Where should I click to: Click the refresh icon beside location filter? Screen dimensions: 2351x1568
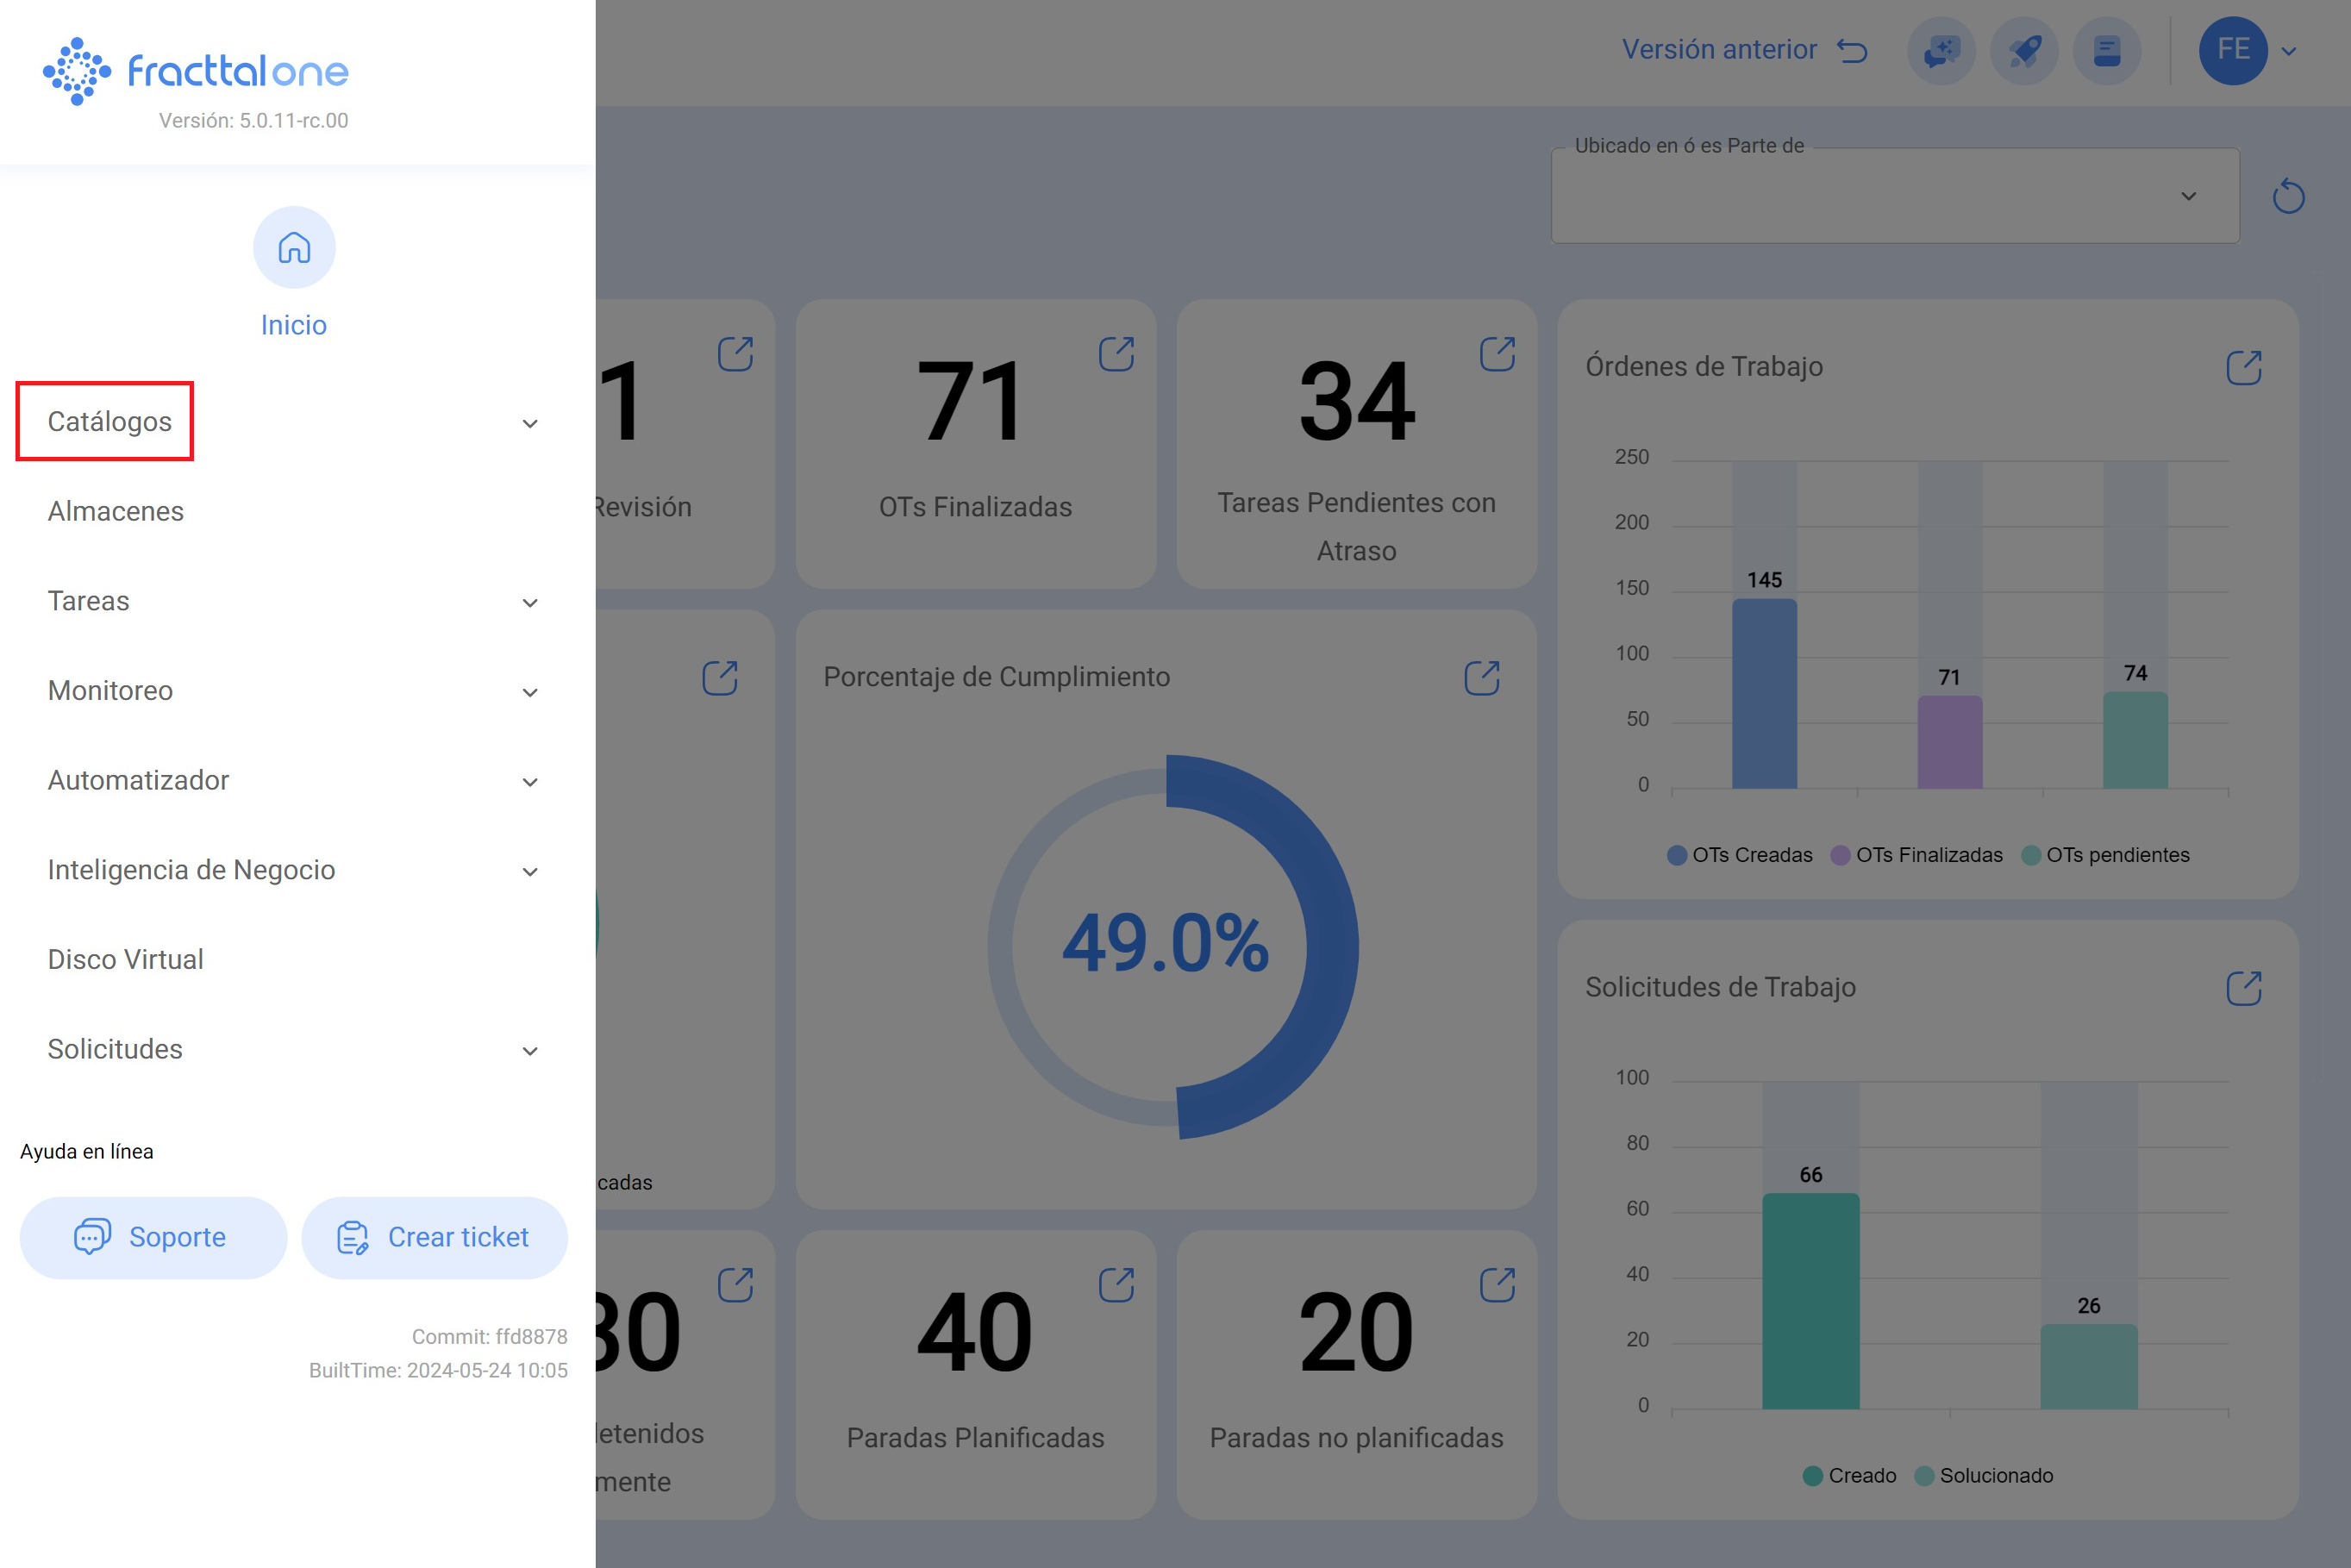point(2287,196)
